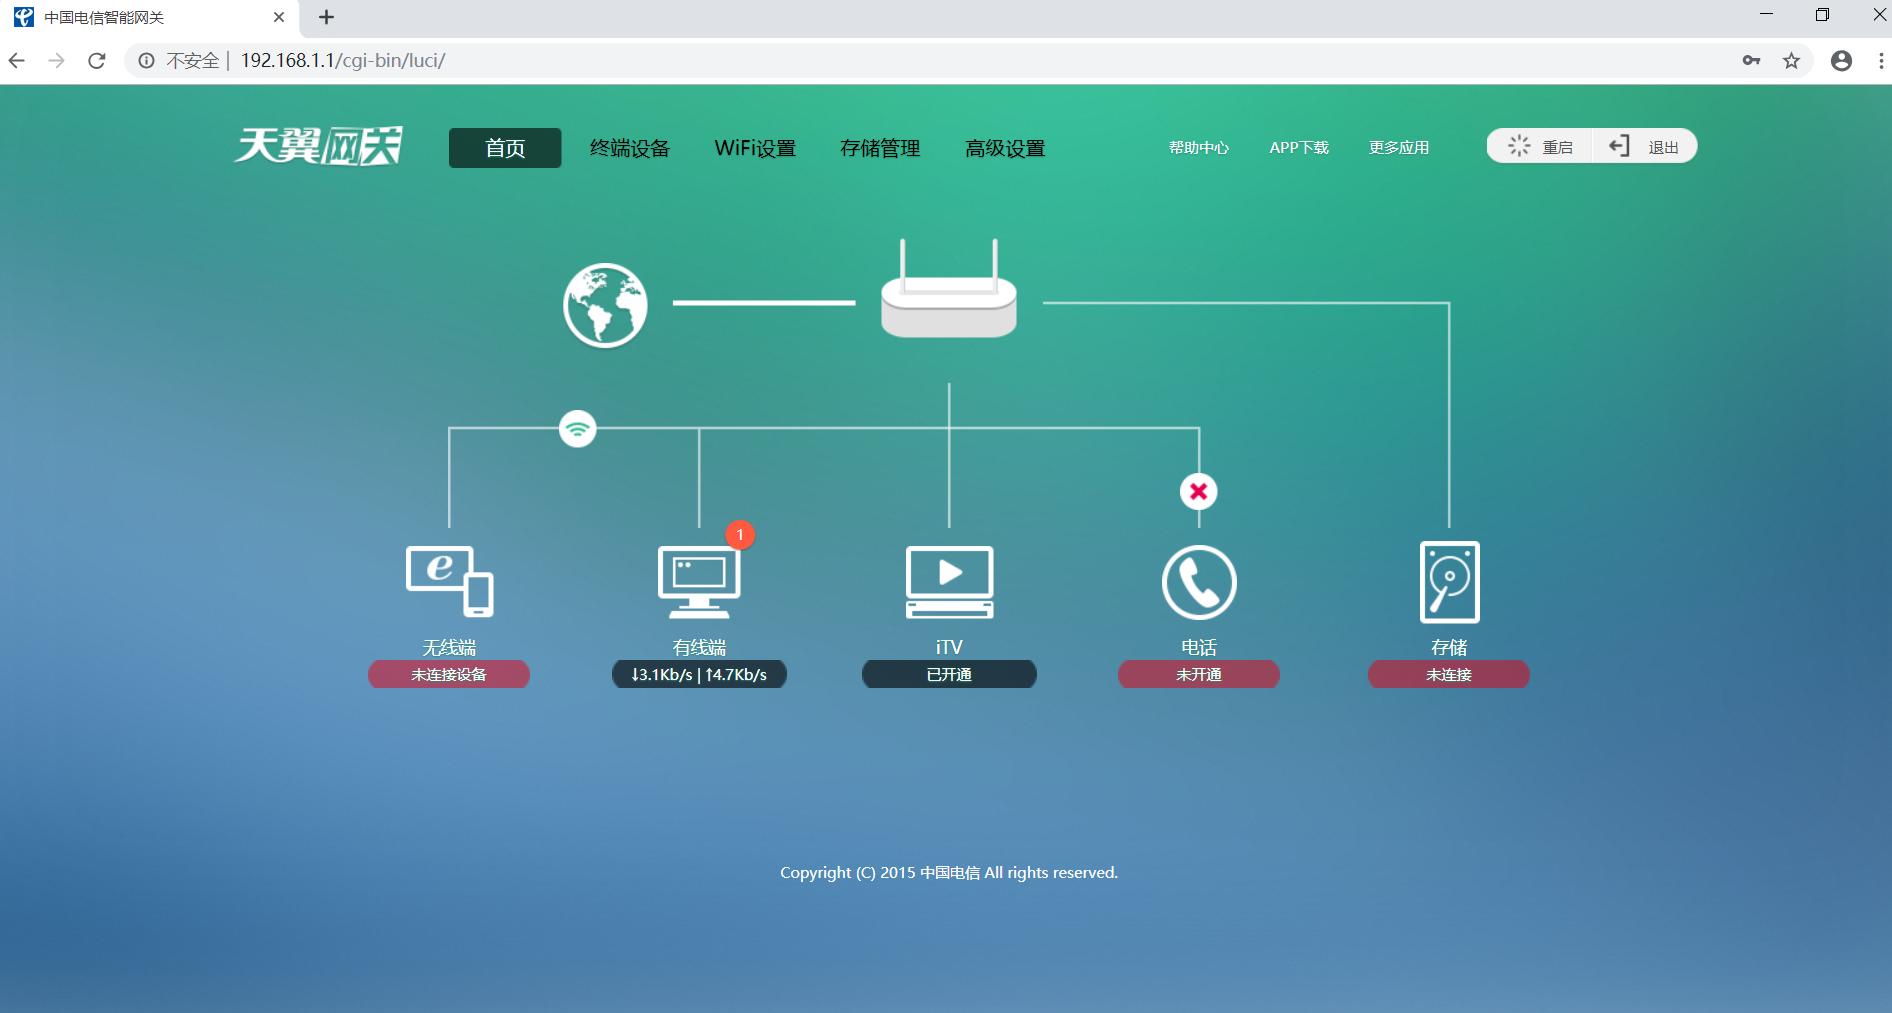Open the 高级设置 menu
The width and height of the screenshot is (1892, 1013).
click(1005, 147)
